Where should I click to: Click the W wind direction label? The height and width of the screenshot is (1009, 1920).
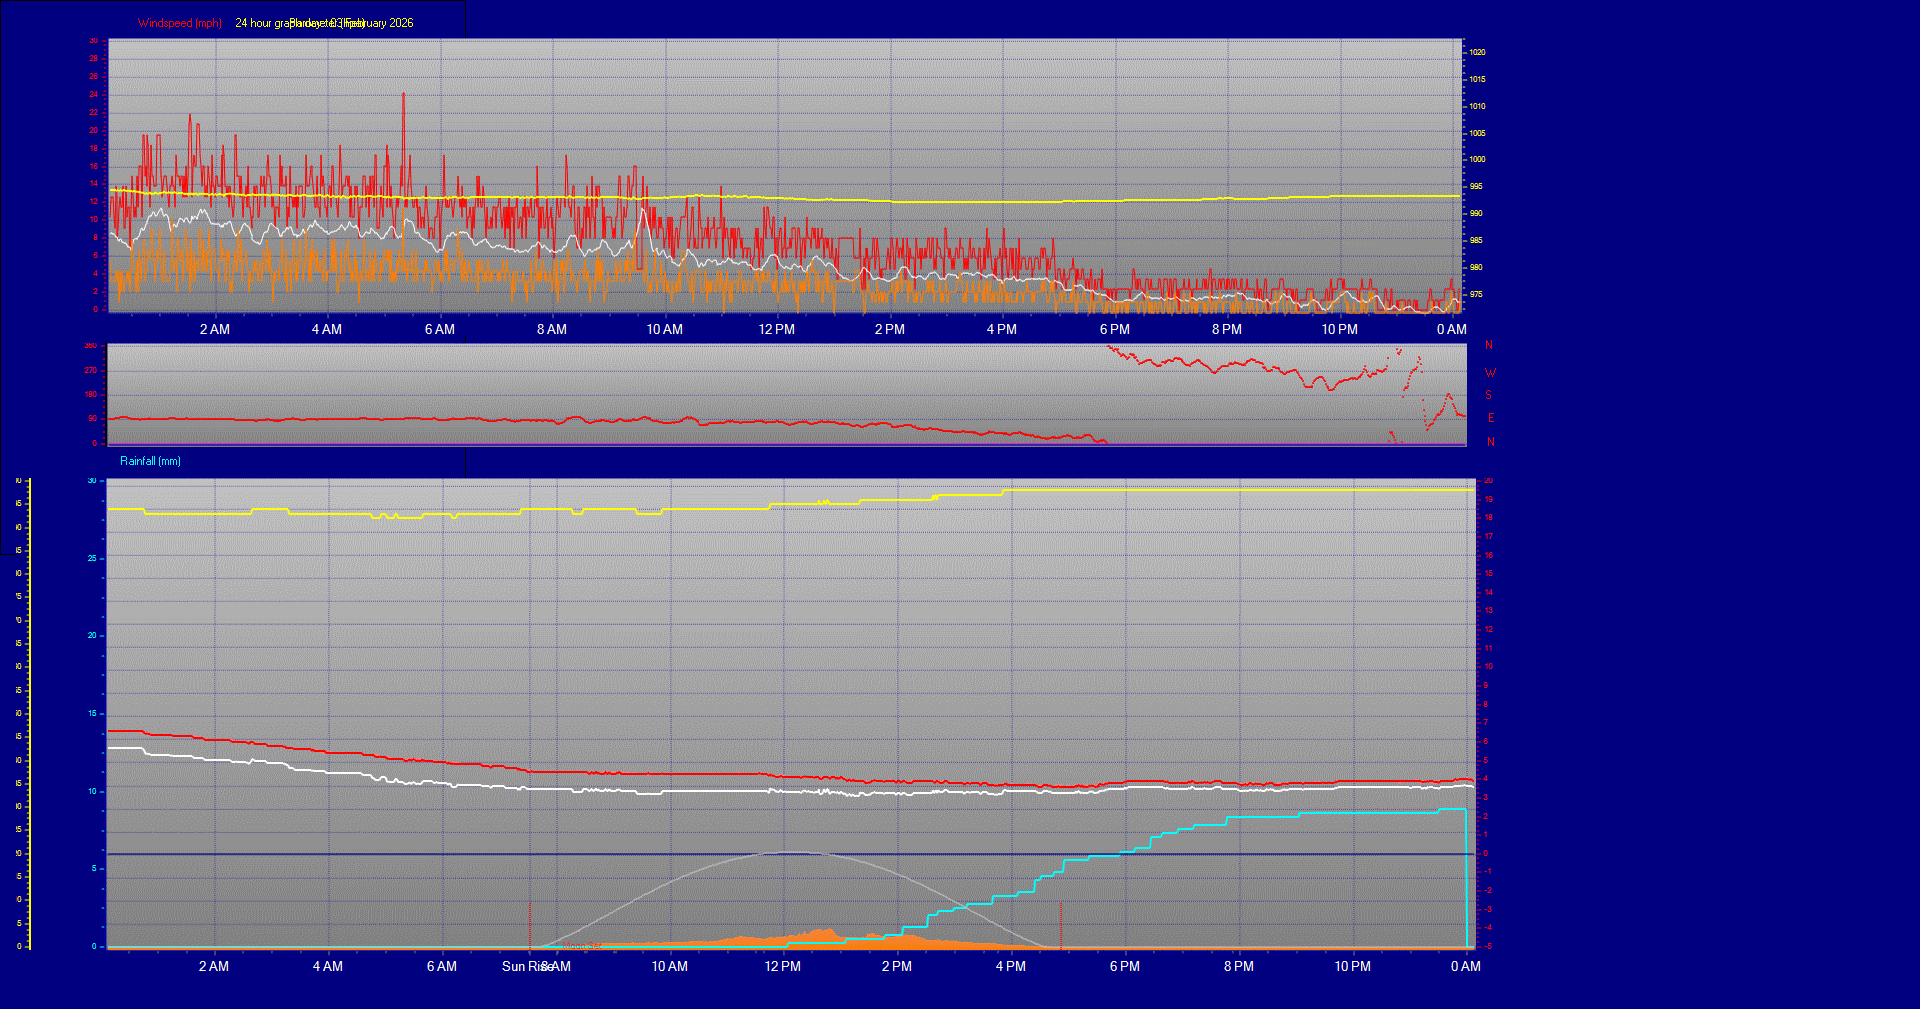click(1490, 373)
